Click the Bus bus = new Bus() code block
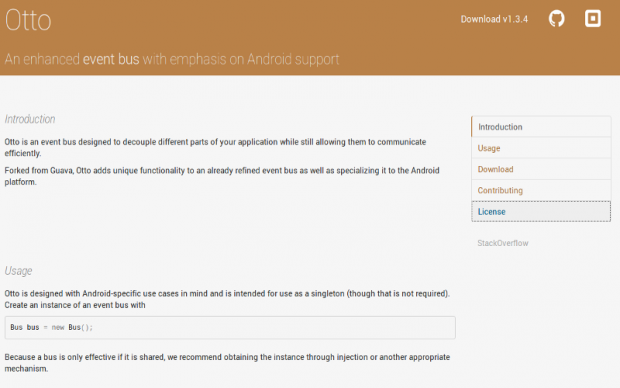The image size is (620, 388). coord(230,327)
